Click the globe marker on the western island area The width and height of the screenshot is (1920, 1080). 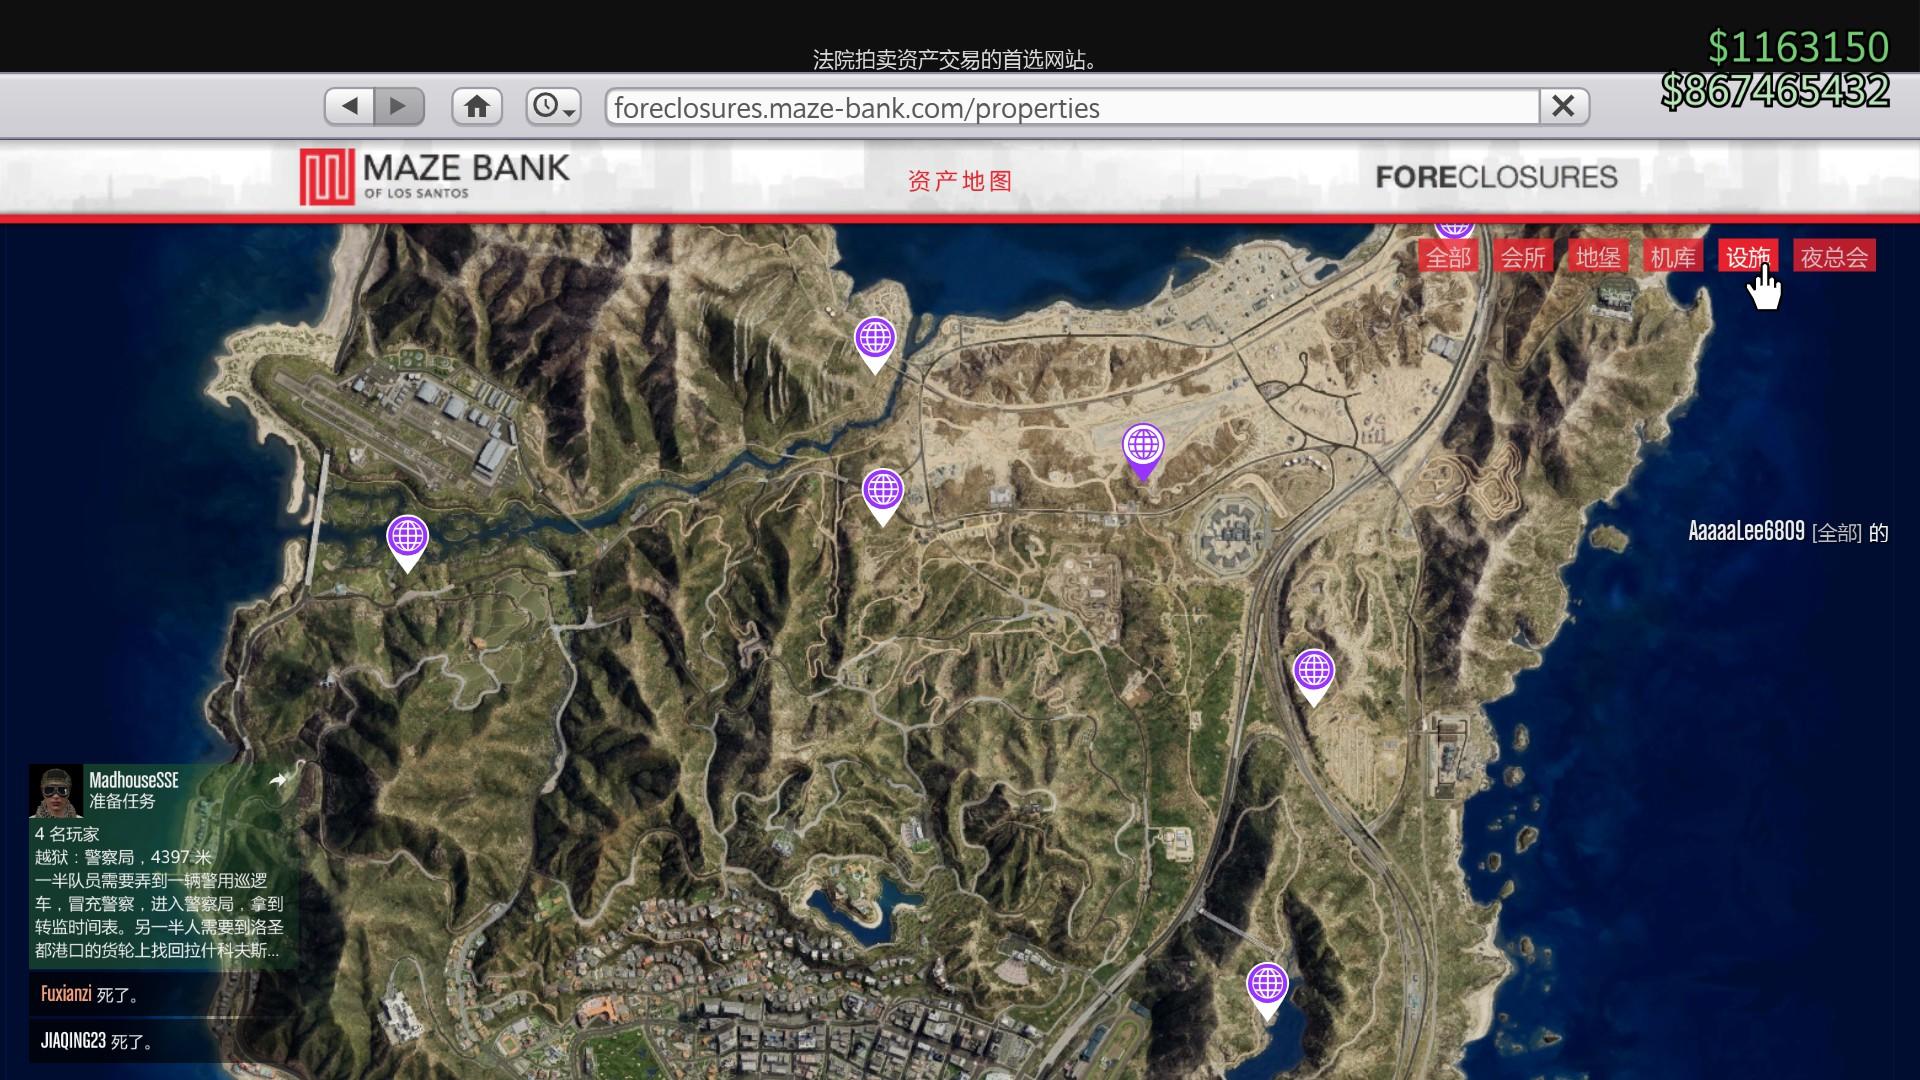(x=406, y=535)
